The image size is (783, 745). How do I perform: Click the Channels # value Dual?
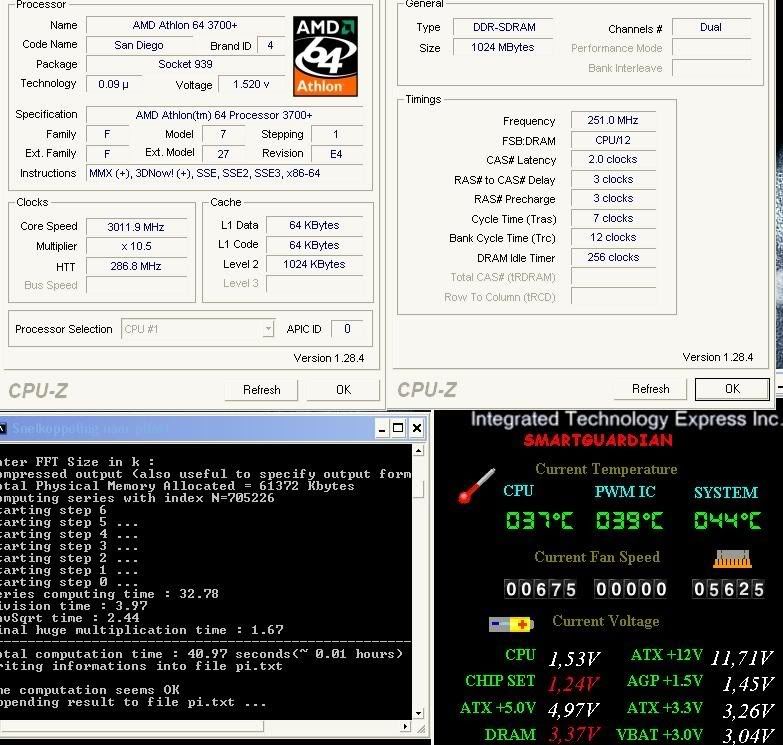tap(711, 27)
